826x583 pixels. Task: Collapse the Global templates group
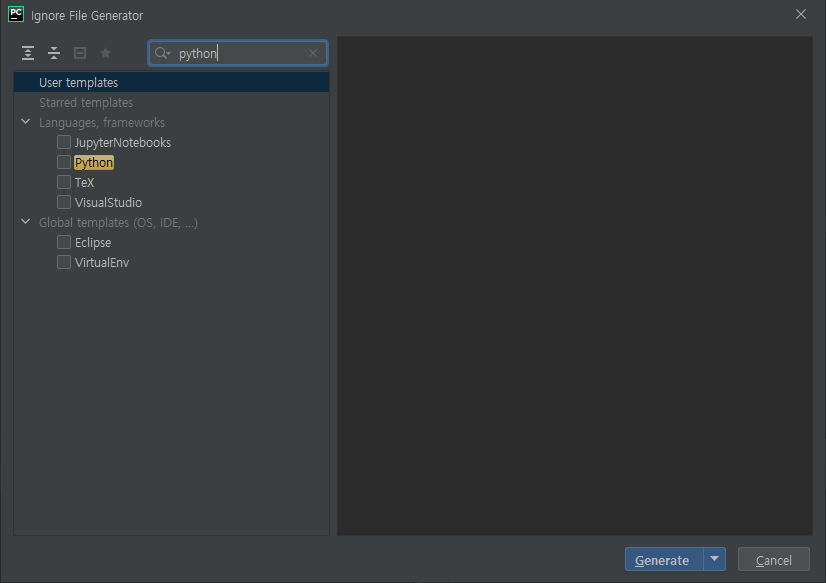pos(25,222)
